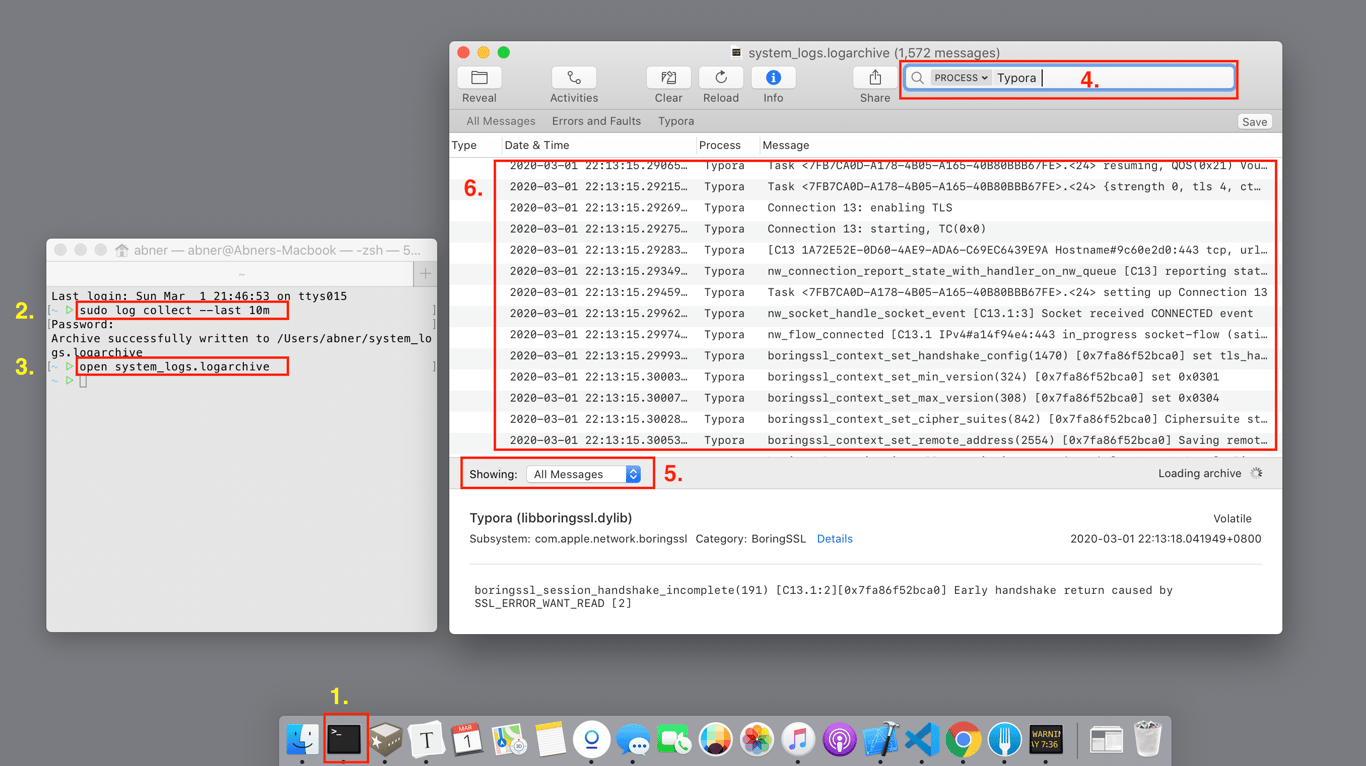The height and width of the screenshot is (766, 1366).
Task: Select the 'Connection 13: enabling TLS' log row
Action: (x=865, y=208)
